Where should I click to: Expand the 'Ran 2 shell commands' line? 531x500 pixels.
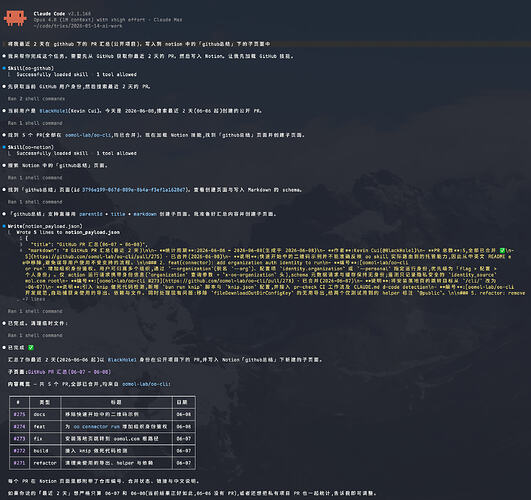36,99
